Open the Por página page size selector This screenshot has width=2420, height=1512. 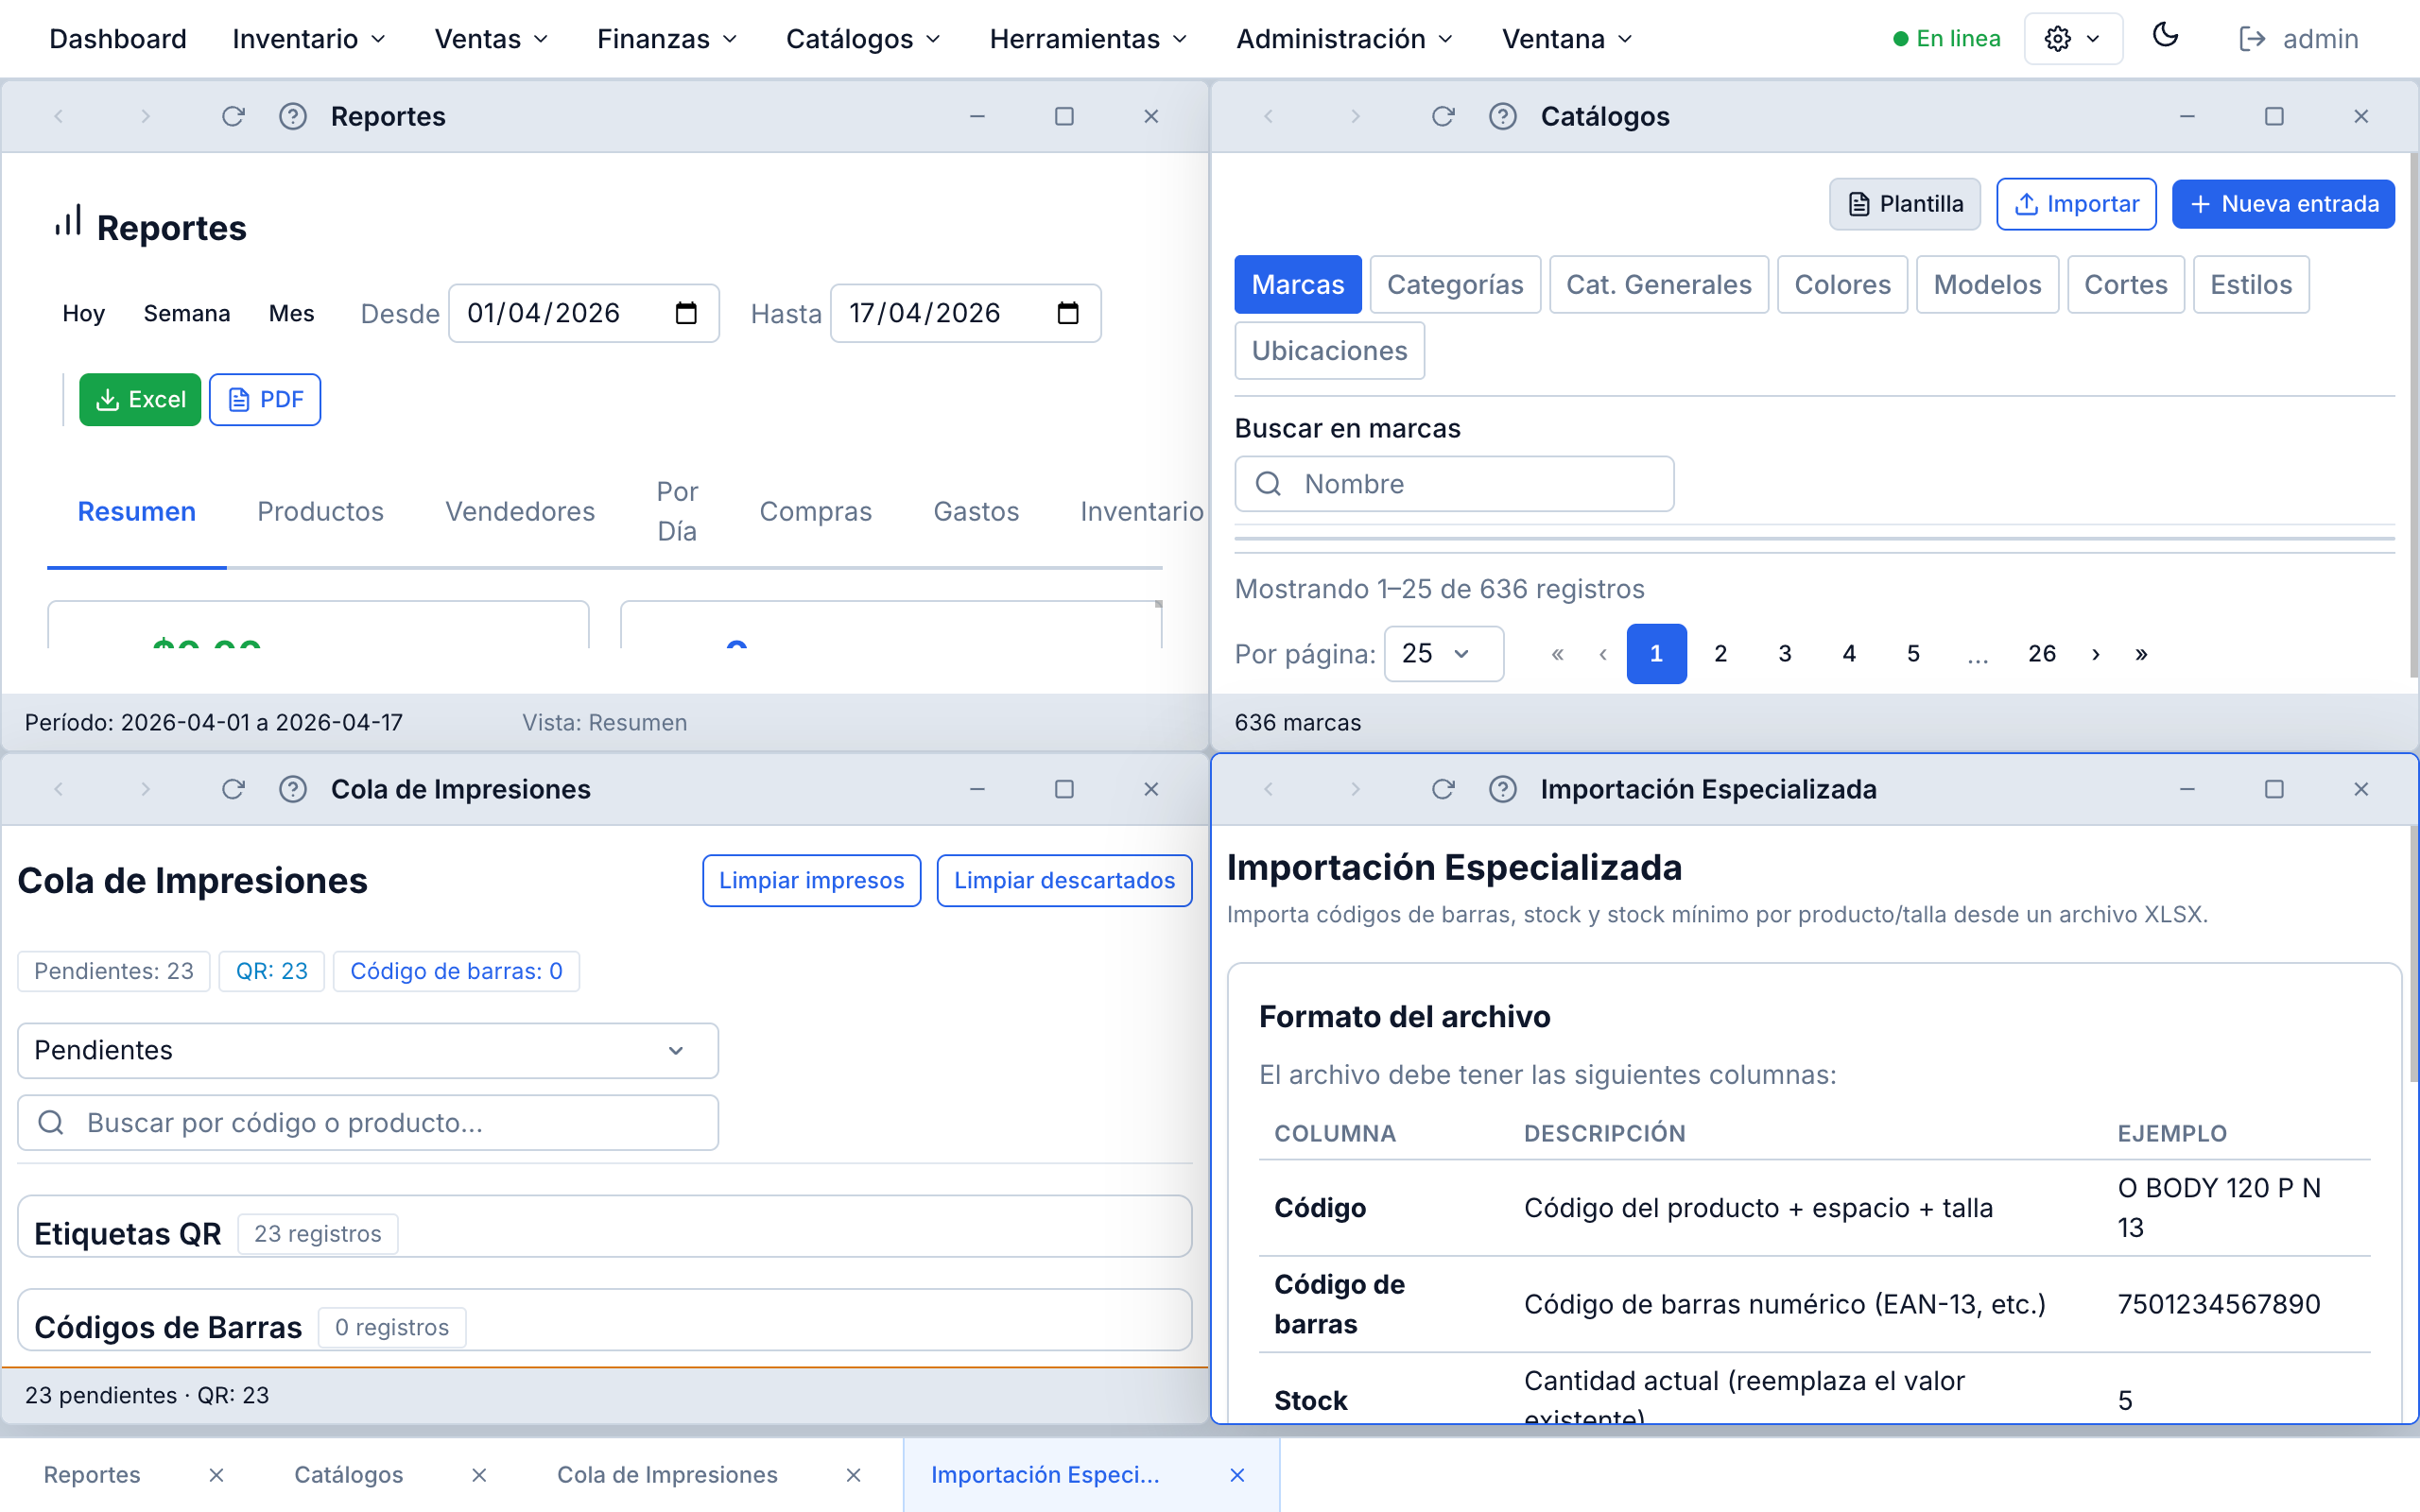(x=1443, y=653)
